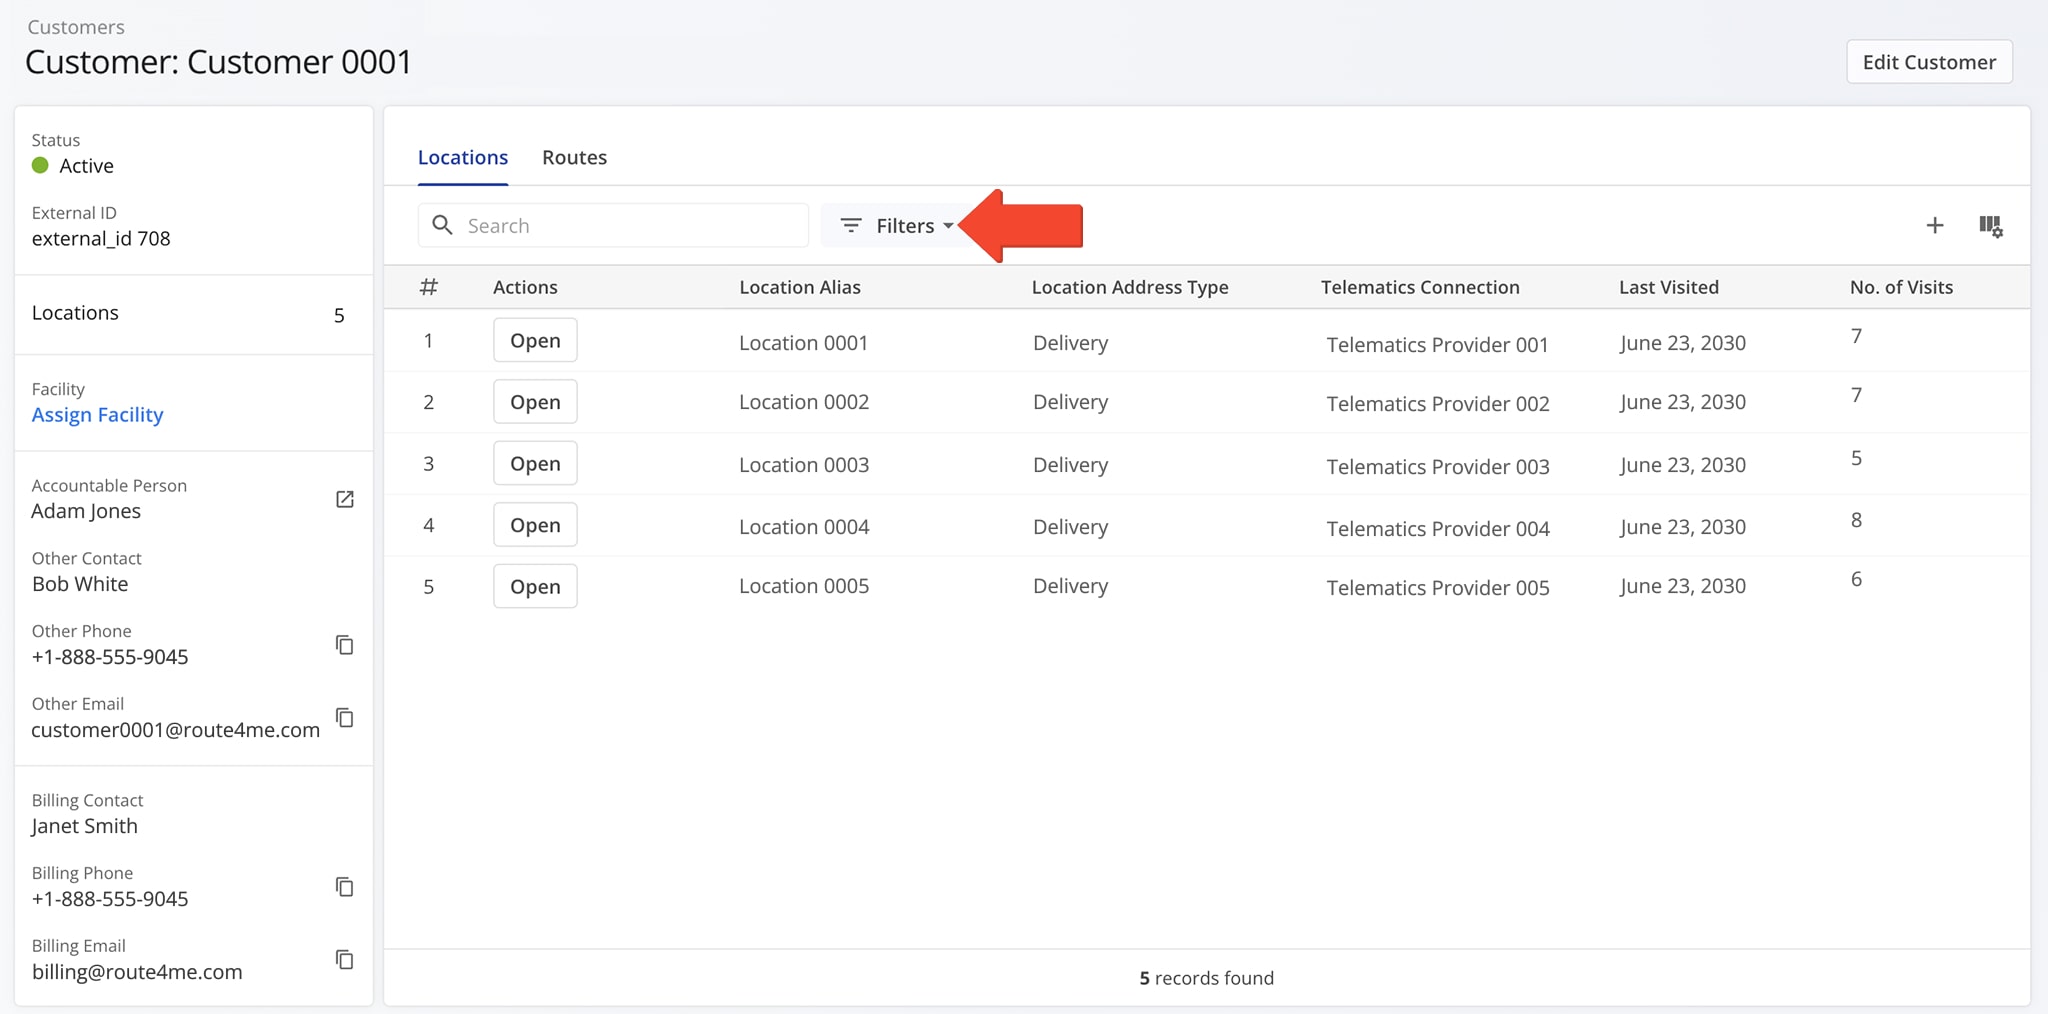2048x1014 pixels.
Task: Click the Last Visited column header
Action: [x=1668, y=287]
